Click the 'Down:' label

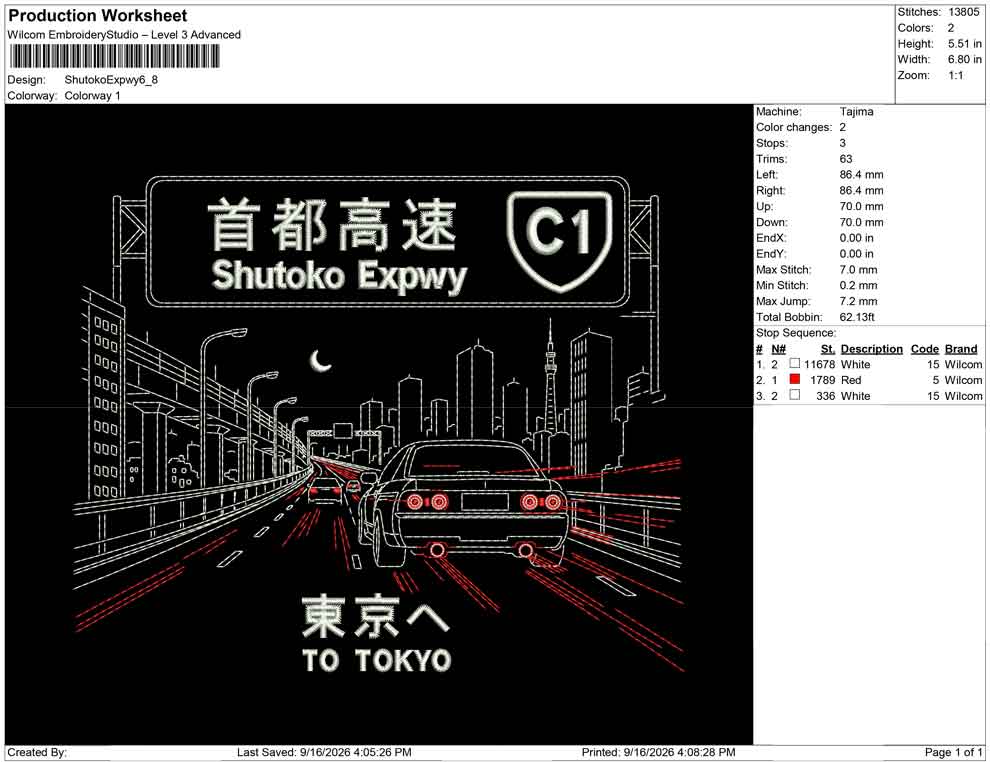[x=772, y=222]
